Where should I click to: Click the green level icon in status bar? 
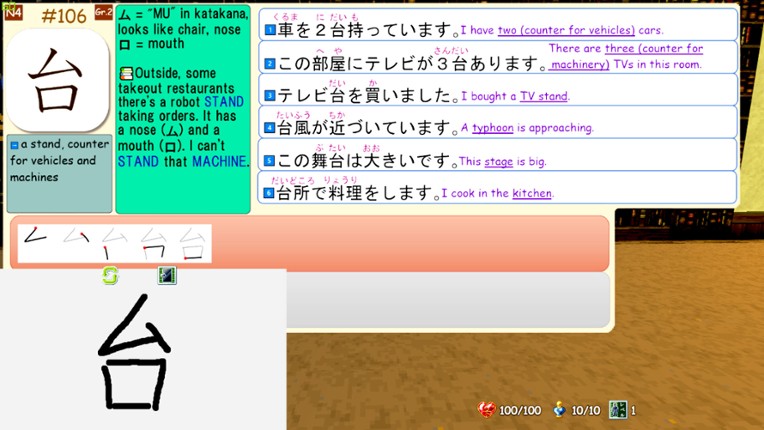618,410
